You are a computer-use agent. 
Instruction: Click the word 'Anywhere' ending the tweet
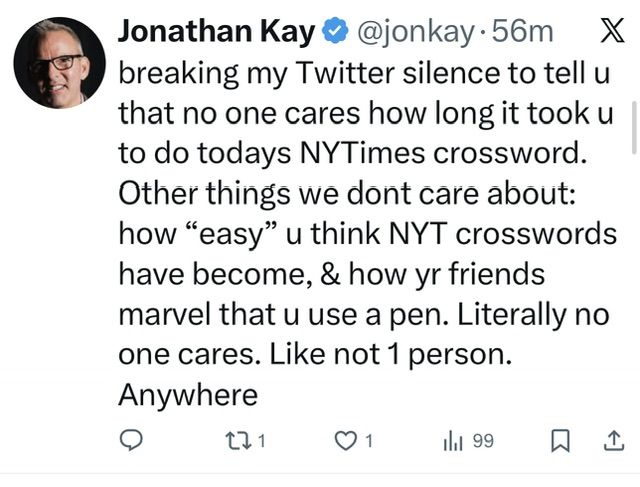pyautogui.click(x=188, y=395)
